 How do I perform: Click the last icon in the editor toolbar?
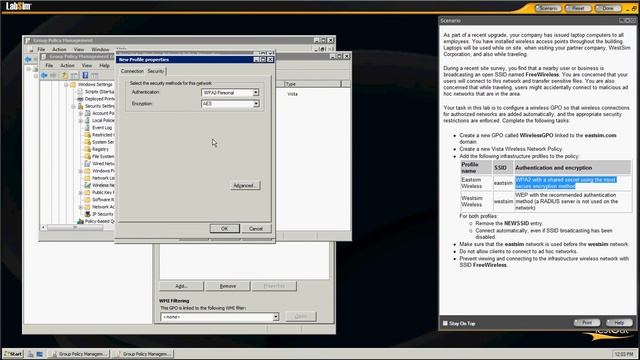(x=95, y=76)
